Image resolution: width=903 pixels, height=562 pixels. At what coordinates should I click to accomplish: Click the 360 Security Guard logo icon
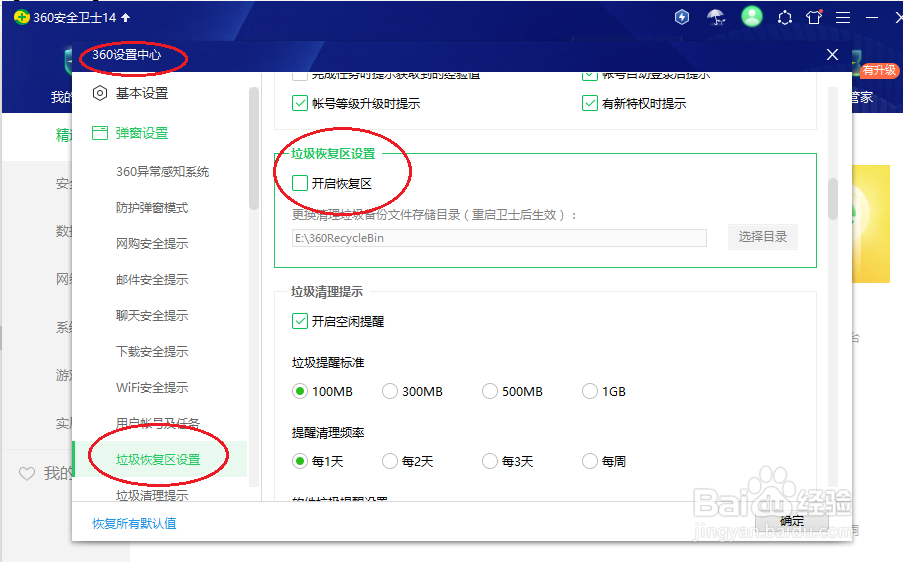coord(21,17)
